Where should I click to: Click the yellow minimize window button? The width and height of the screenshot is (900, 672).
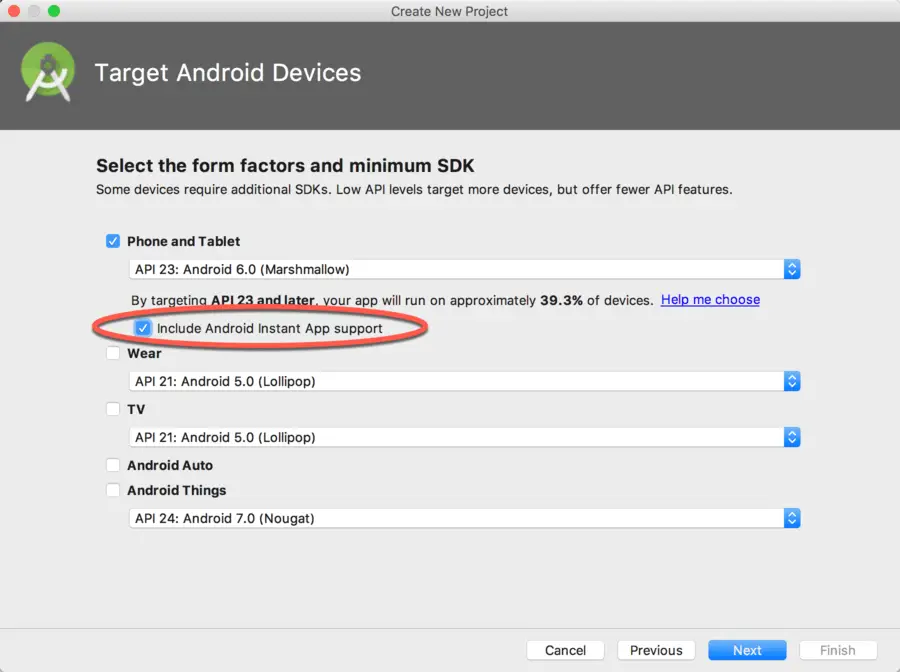34,11
